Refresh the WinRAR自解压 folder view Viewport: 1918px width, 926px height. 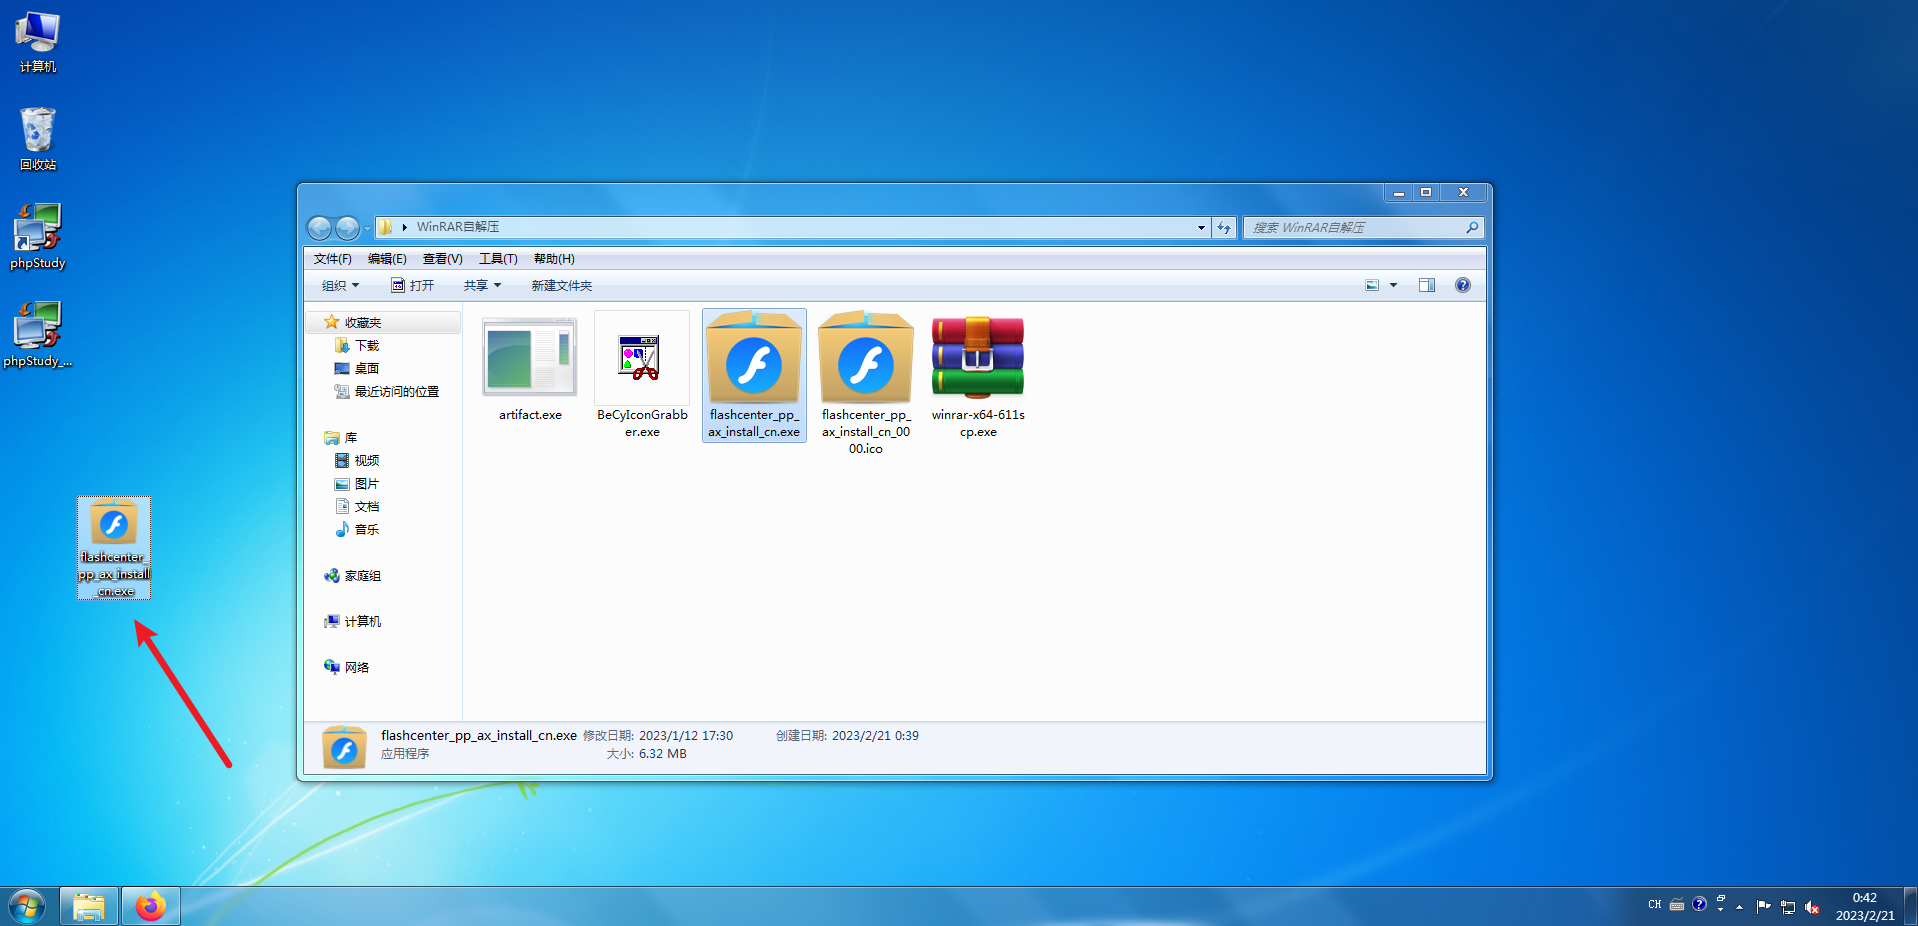(1224, 228)
